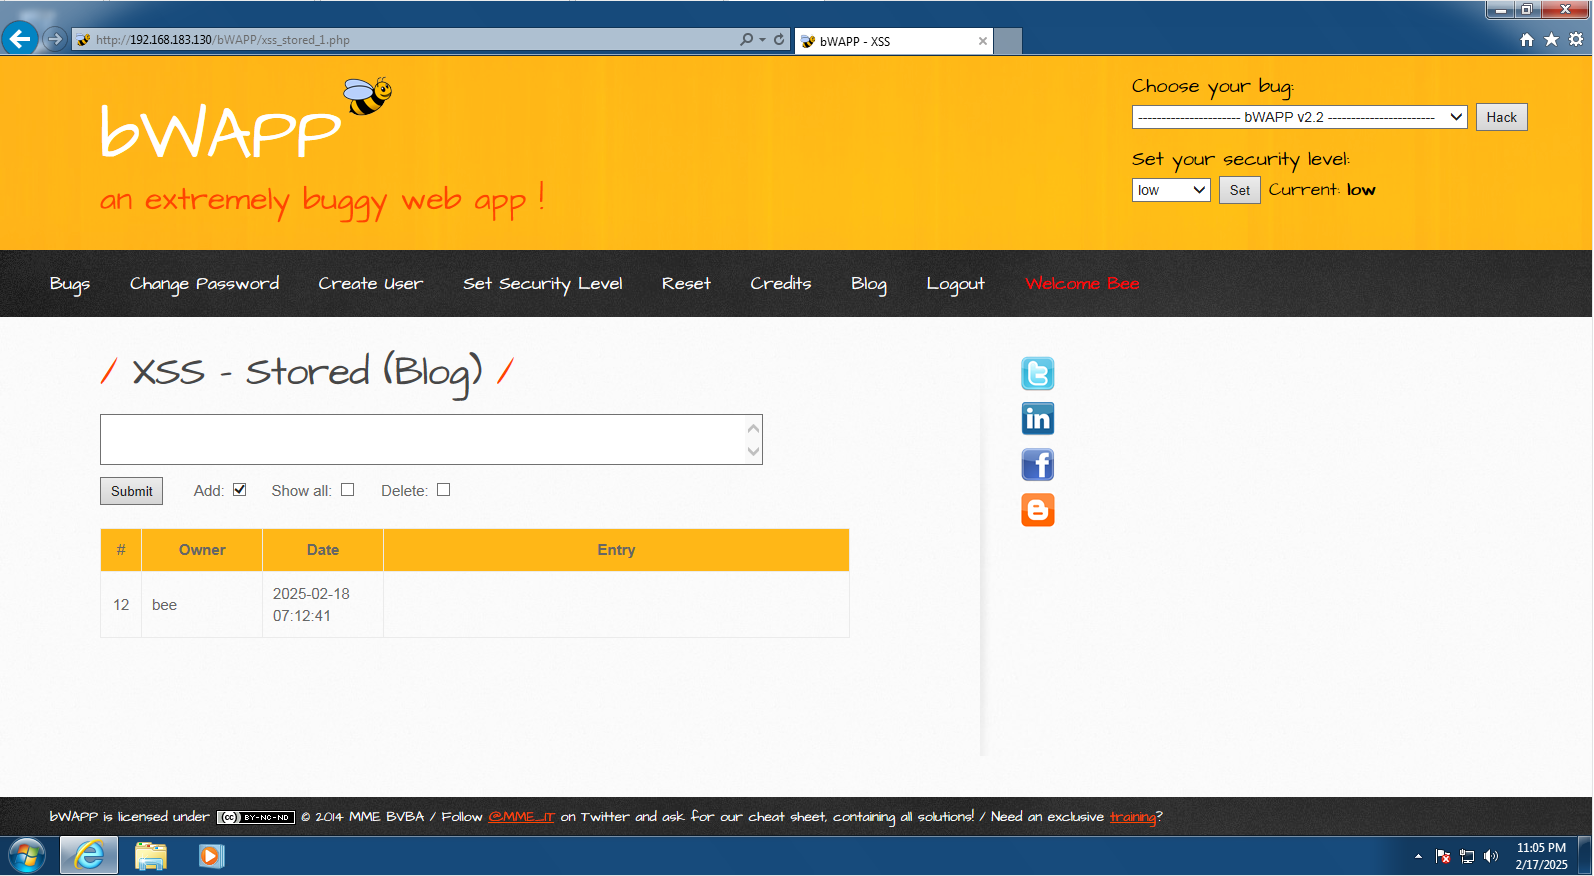Screen dimensions: 1594x876
Task: Open the address bar search dropdown arrow
Action: pyautogui.click(x=762, y=40)
